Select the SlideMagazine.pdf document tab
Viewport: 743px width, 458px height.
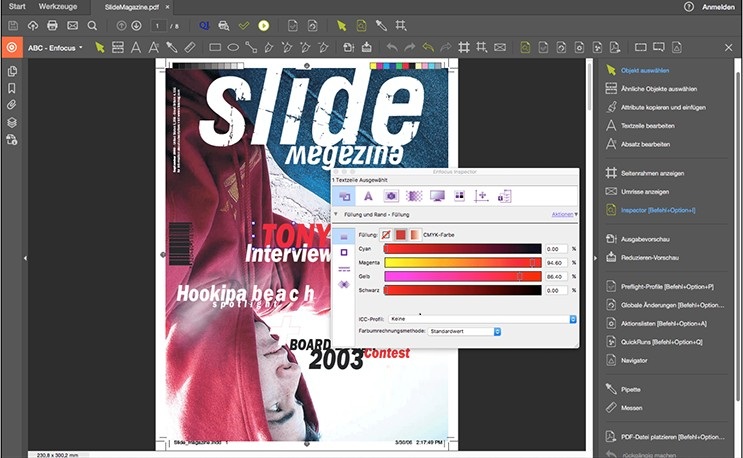pos(131,7)
